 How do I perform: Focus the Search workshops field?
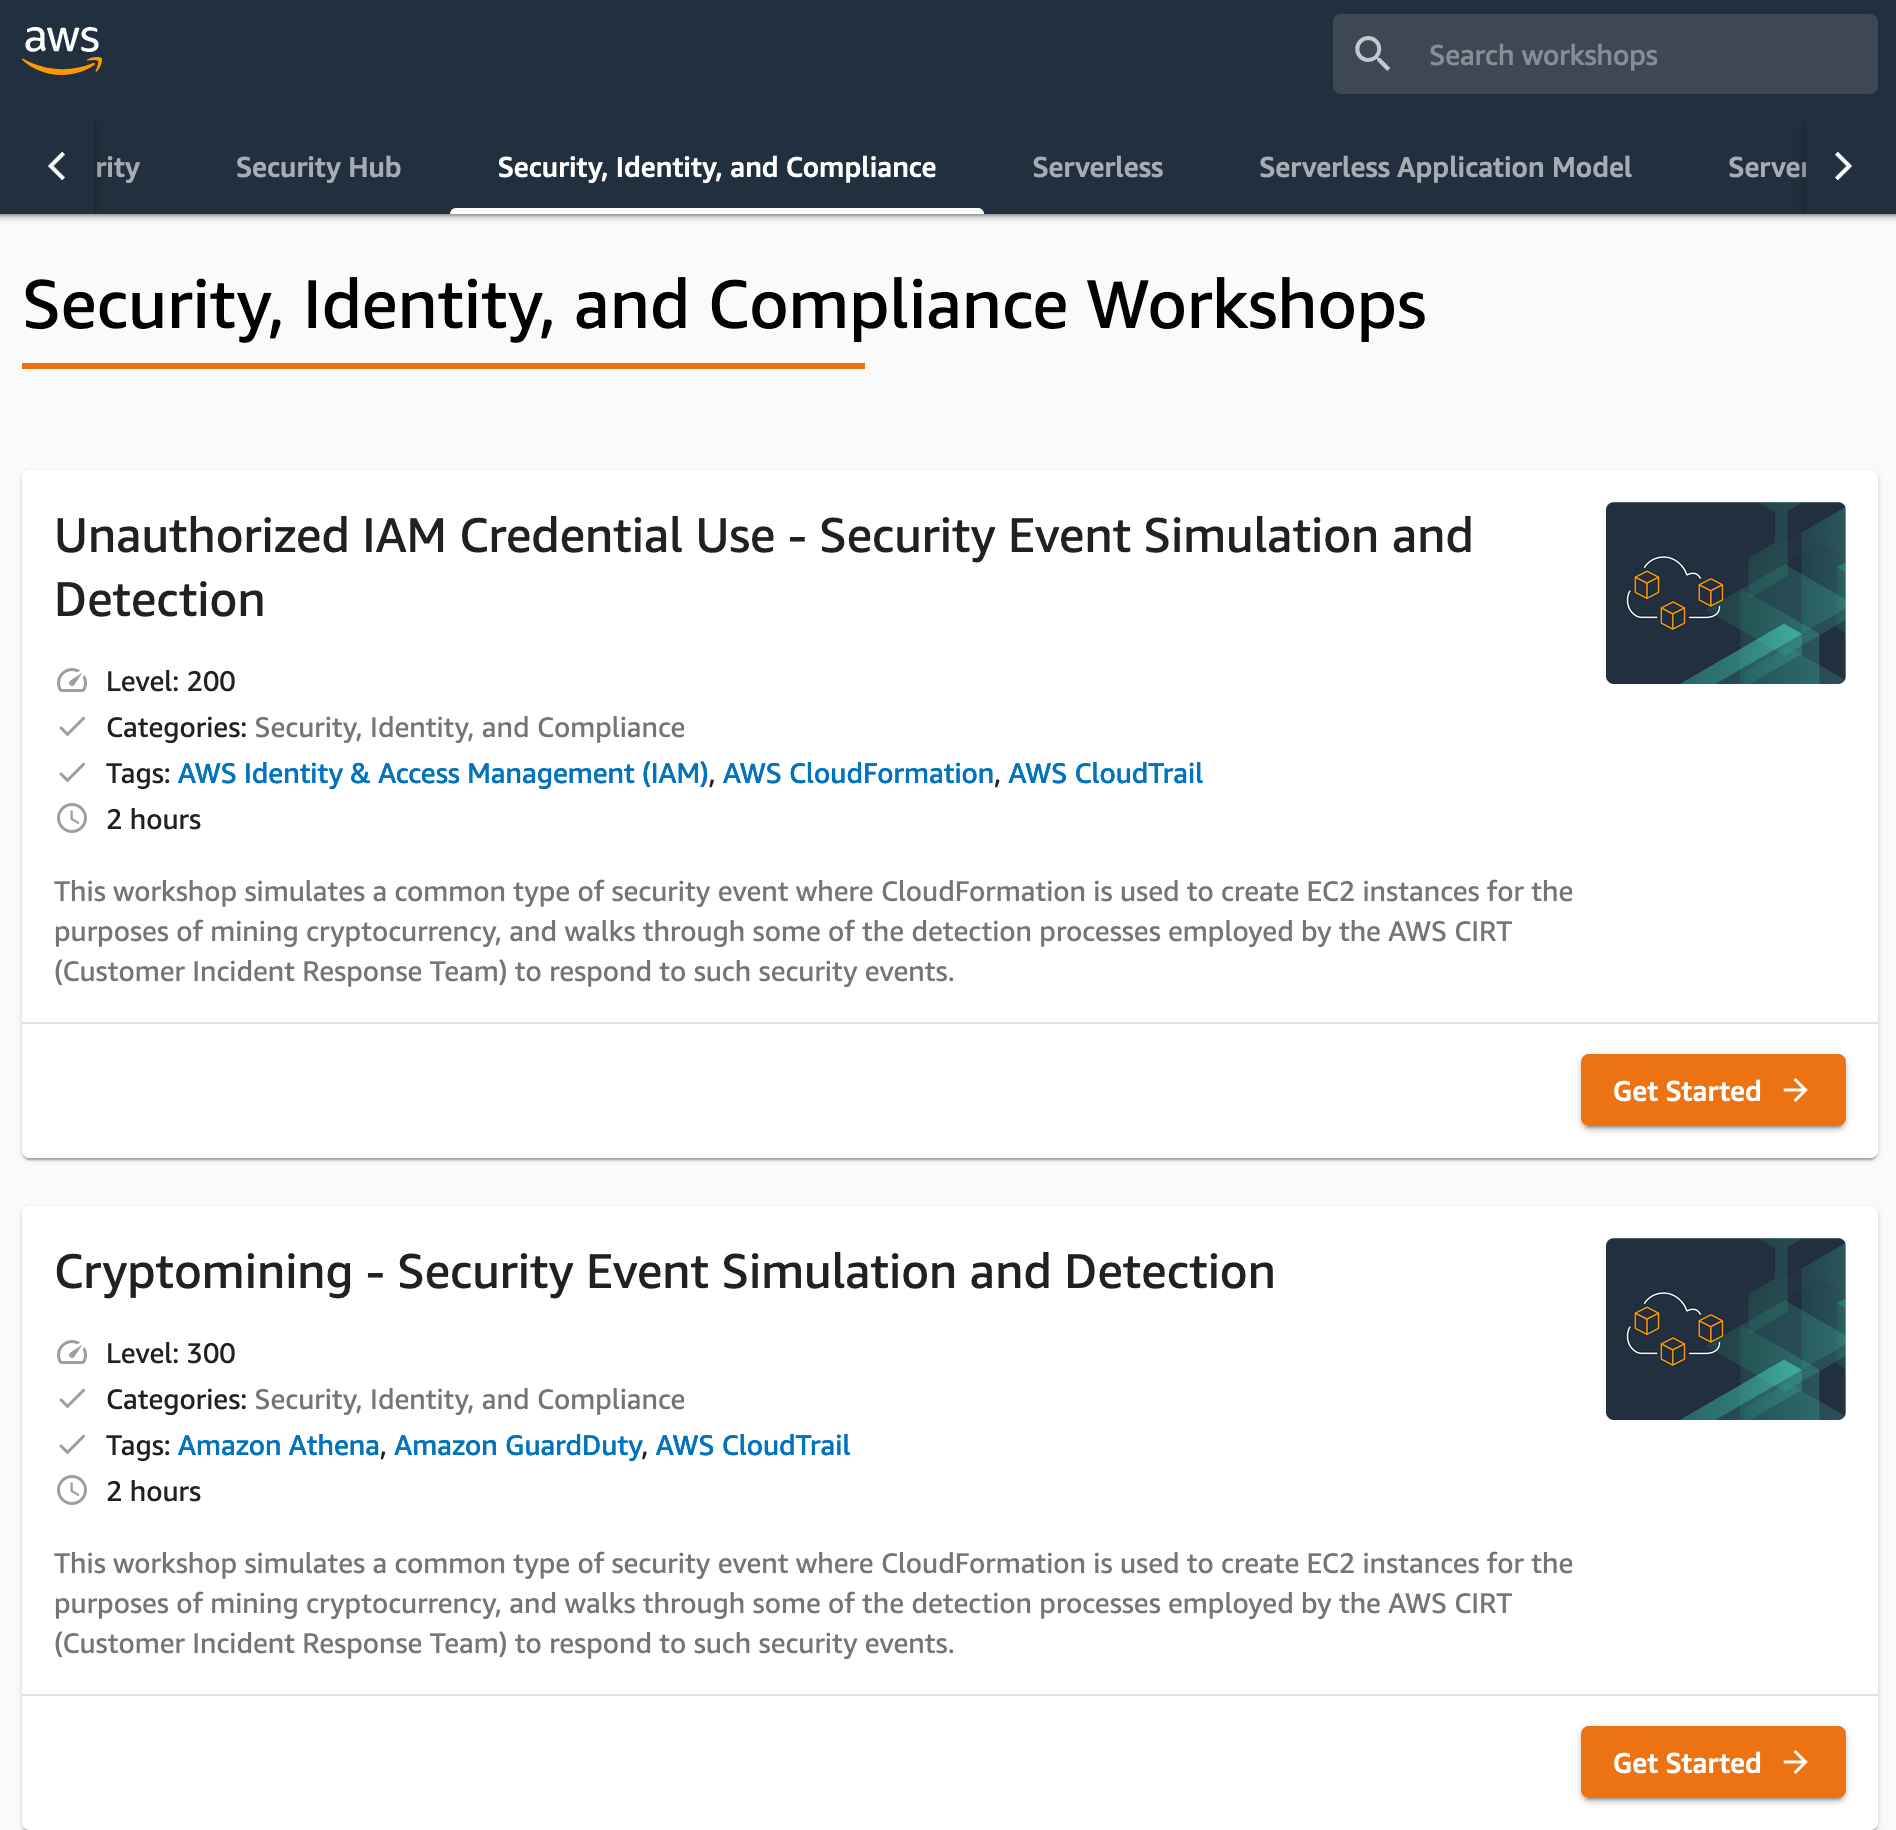coord(1605,54)
